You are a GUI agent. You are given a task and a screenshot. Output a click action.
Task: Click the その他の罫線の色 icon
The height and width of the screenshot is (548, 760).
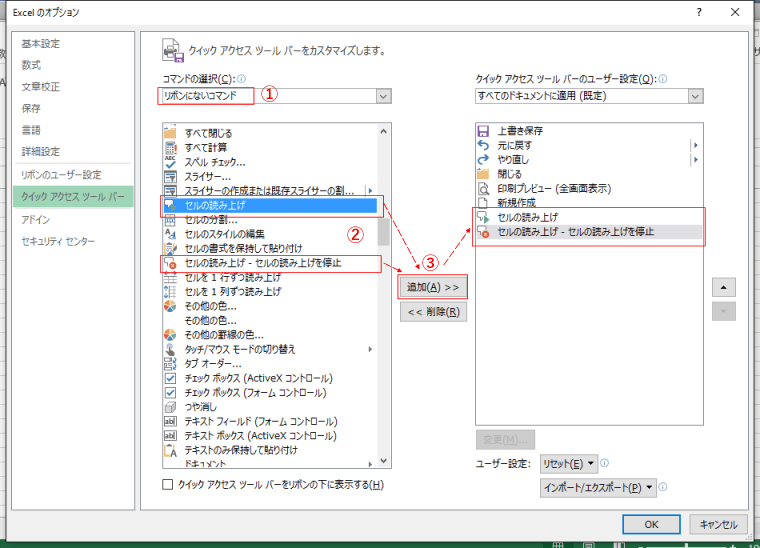[x=170, y=335]
